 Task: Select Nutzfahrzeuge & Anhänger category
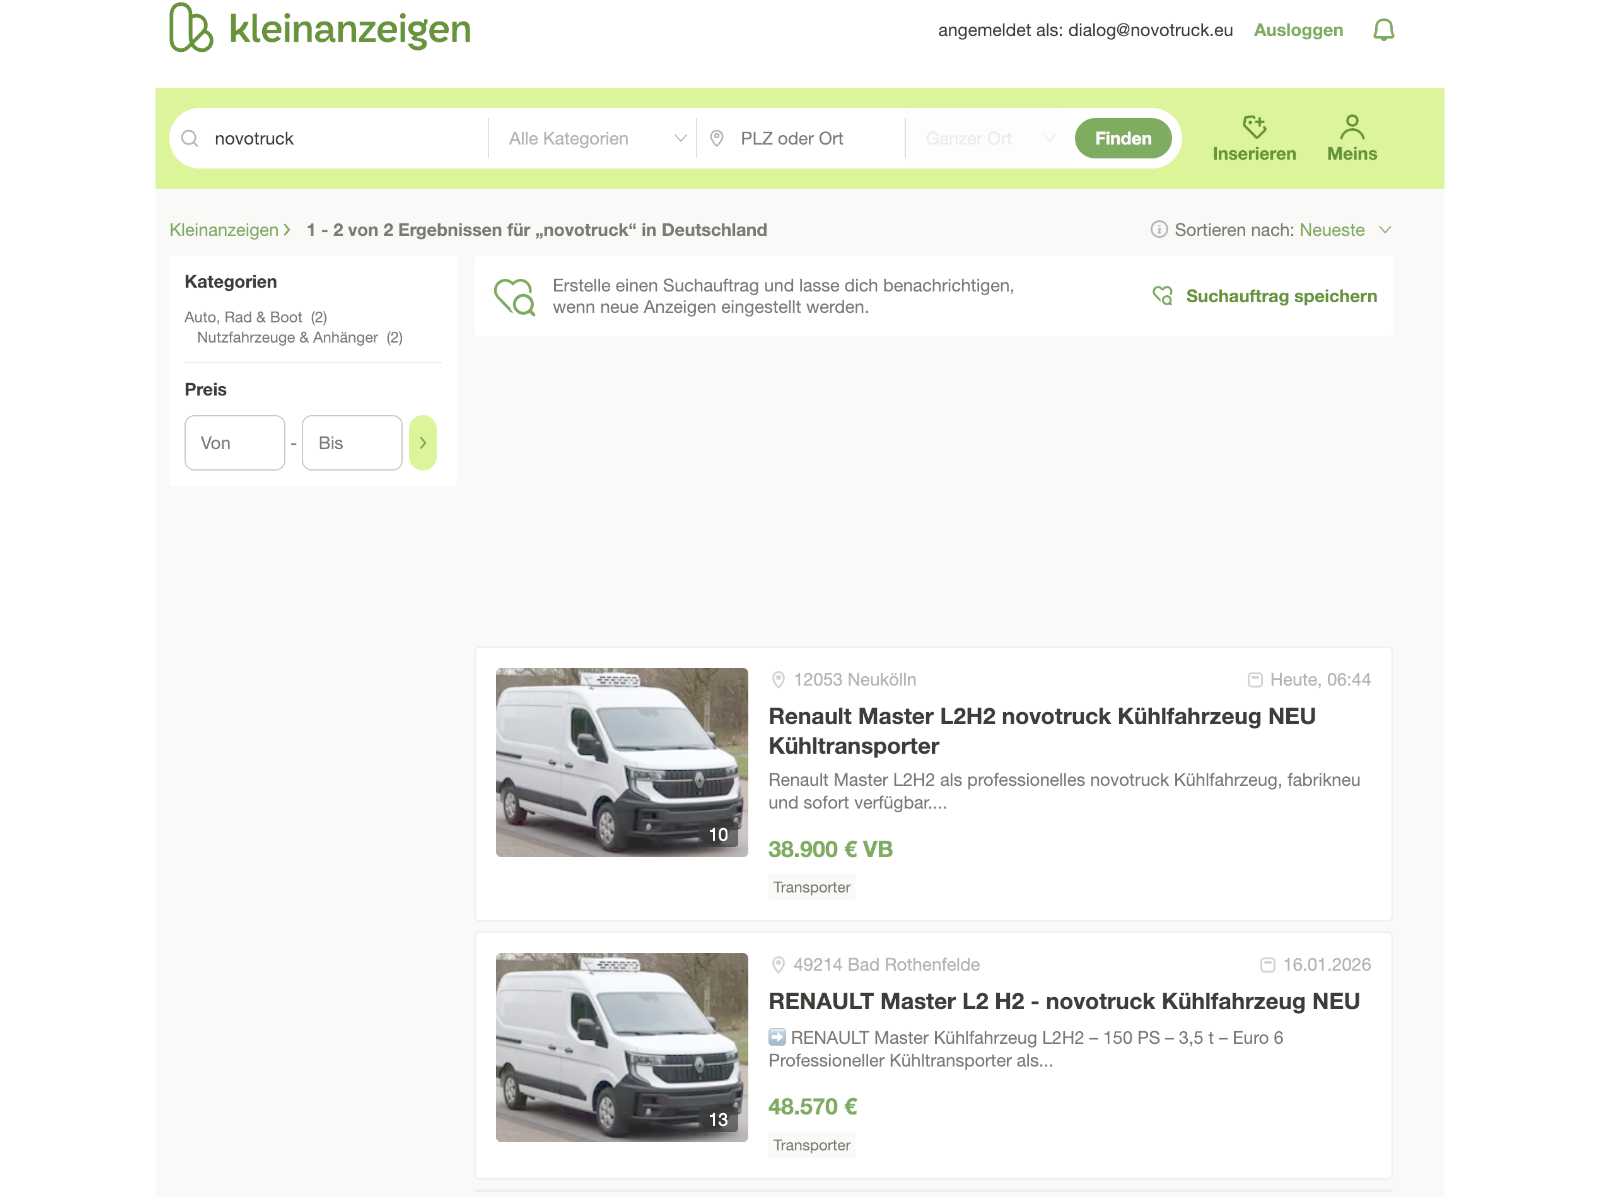click(287, 338)
